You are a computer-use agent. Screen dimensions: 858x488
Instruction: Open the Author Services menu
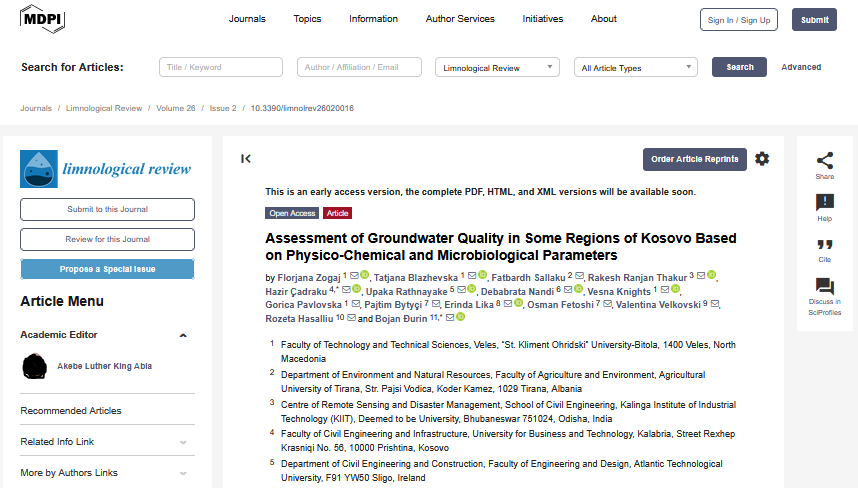pos(460,19)
